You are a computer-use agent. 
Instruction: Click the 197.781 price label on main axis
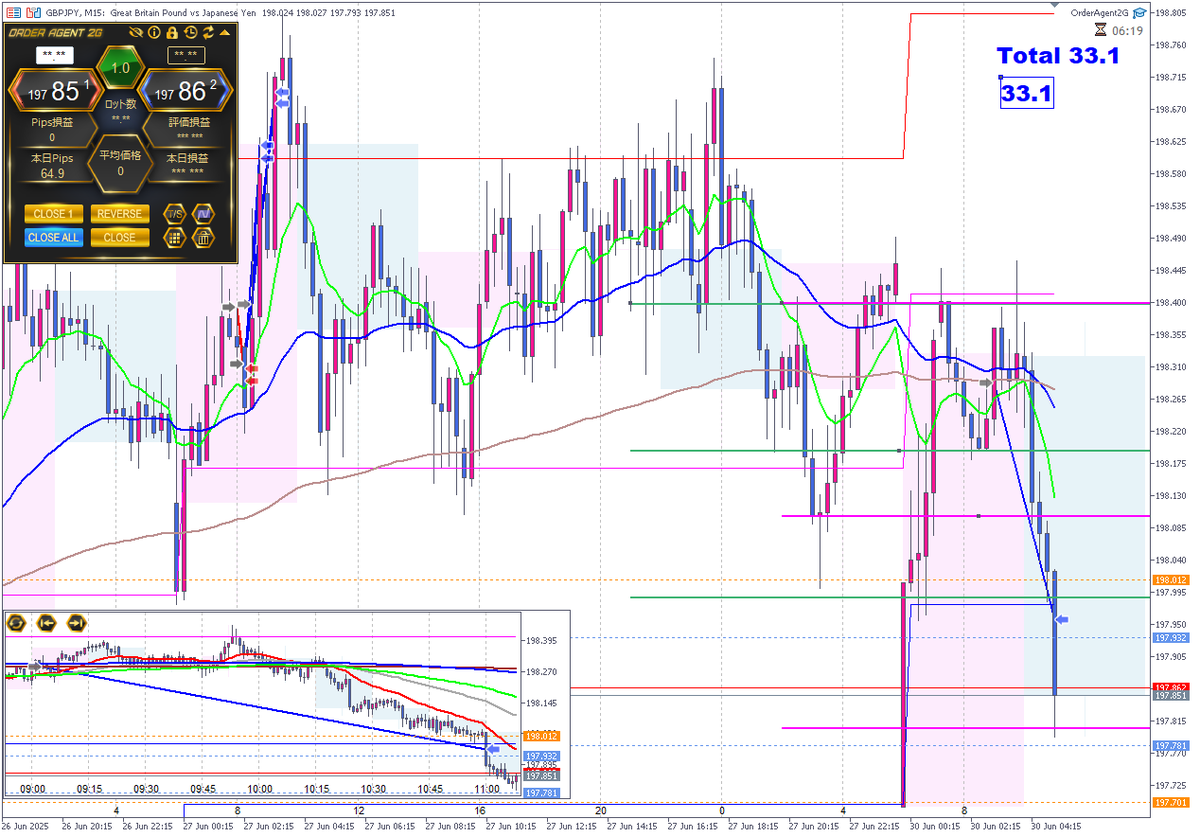(1169, 746)
